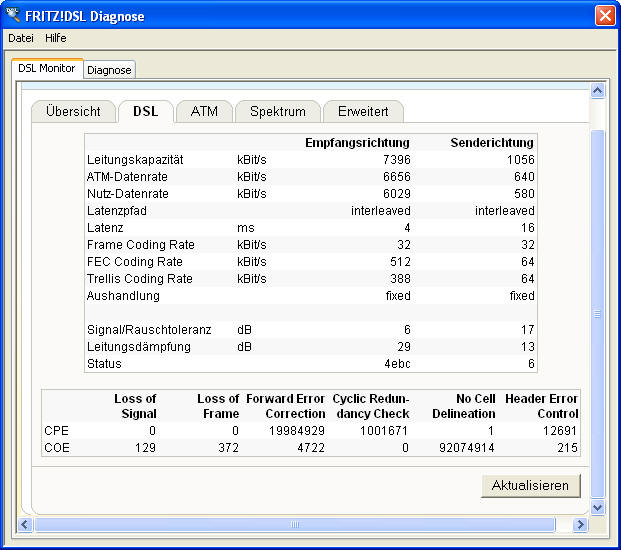The width and height of the screenshot is (621, 550).
Task: Click the vertical scrollbar thumb
Action: [597, 314]
